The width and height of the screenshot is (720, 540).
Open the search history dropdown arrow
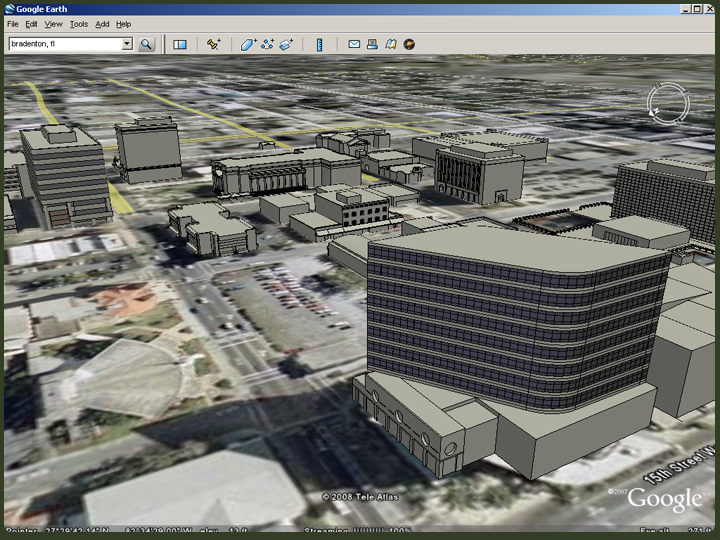click(127, 44)
